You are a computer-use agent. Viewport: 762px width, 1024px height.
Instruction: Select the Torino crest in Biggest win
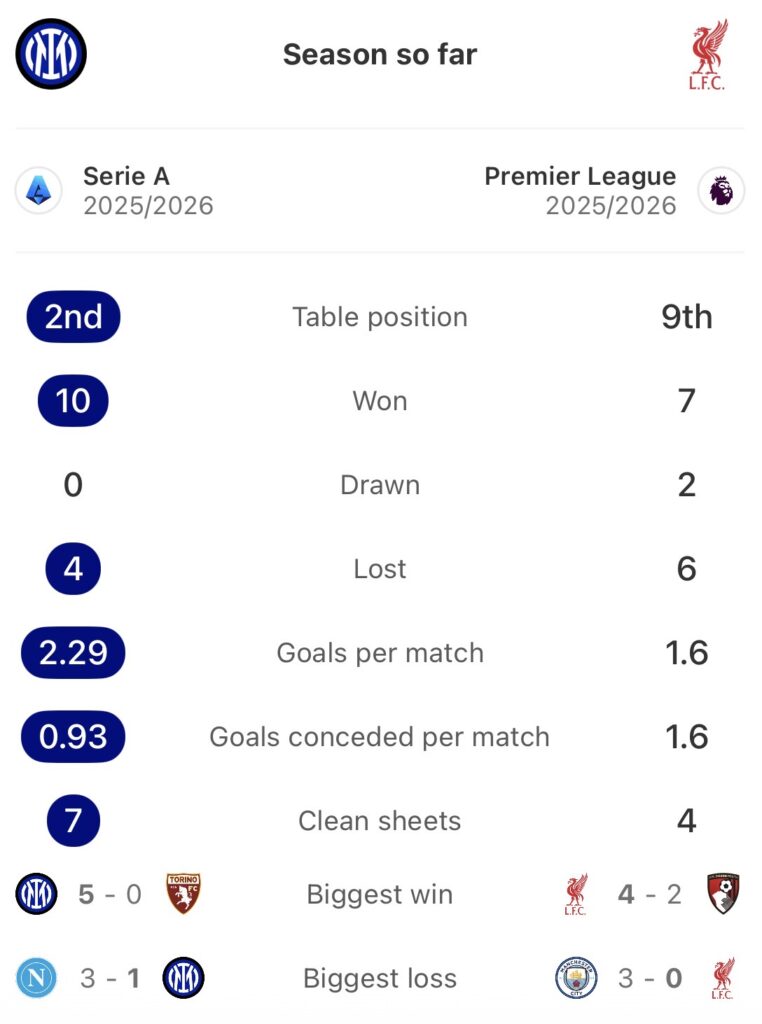184,894
